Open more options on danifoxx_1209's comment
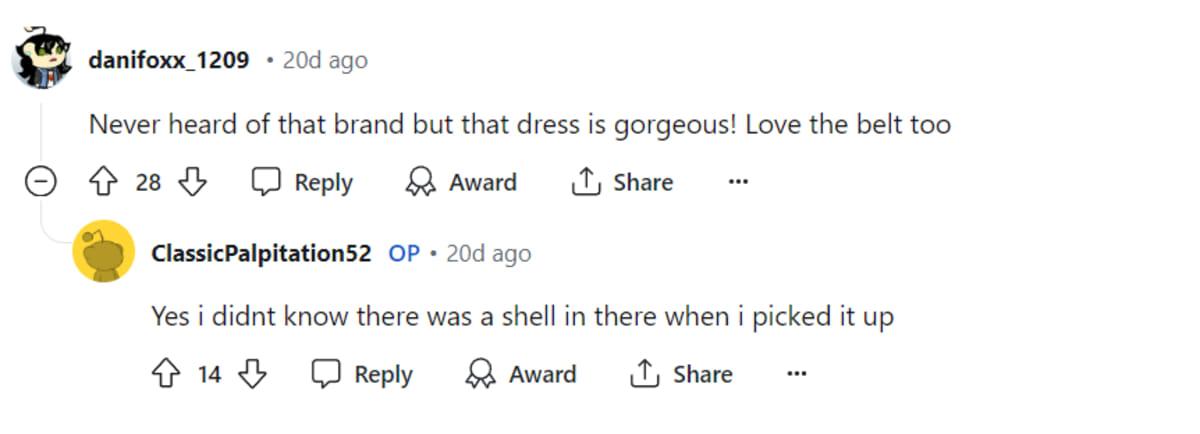1200x434 pixels. pyautogui.click(x=738, y=182)
